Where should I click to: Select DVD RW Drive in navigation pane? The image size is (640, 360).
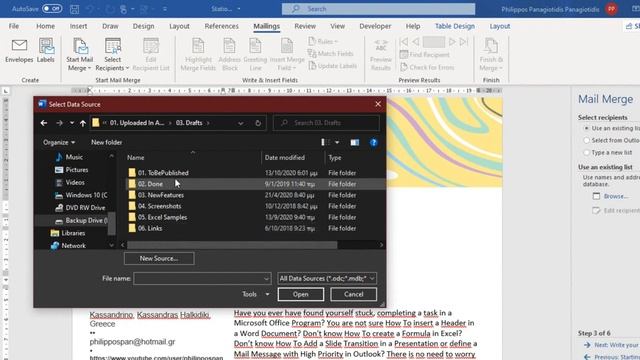[85, 208]
